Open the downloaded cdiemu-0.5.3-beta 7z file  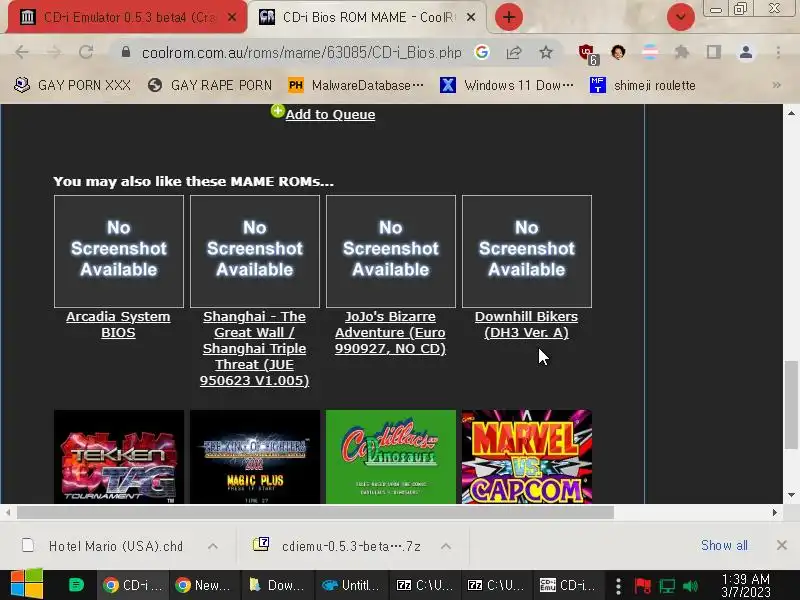click(338, 546)
